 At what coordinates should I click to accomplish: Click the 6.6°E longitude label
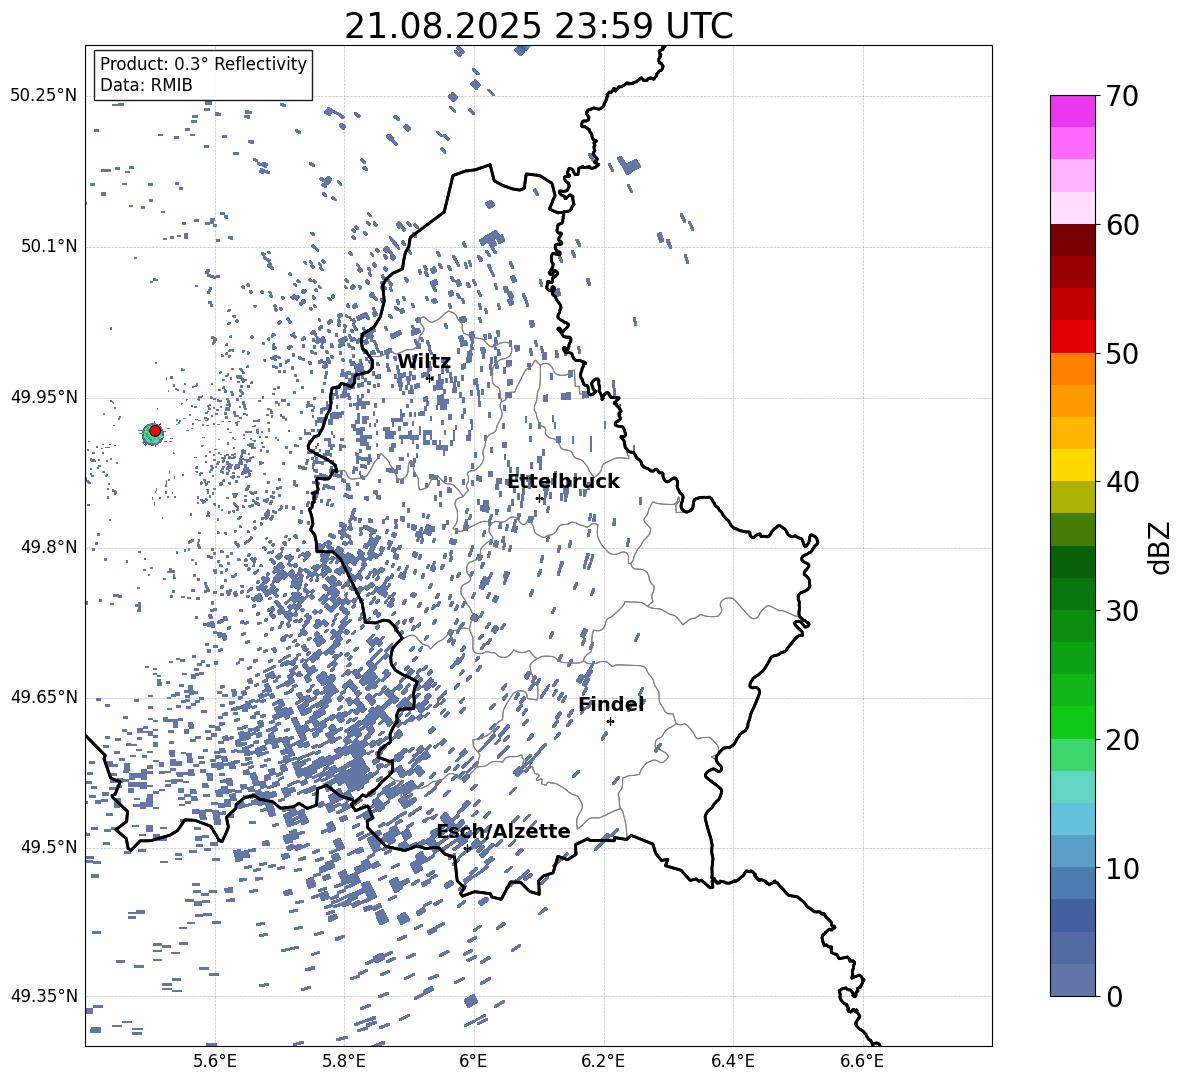[862, 1061]
